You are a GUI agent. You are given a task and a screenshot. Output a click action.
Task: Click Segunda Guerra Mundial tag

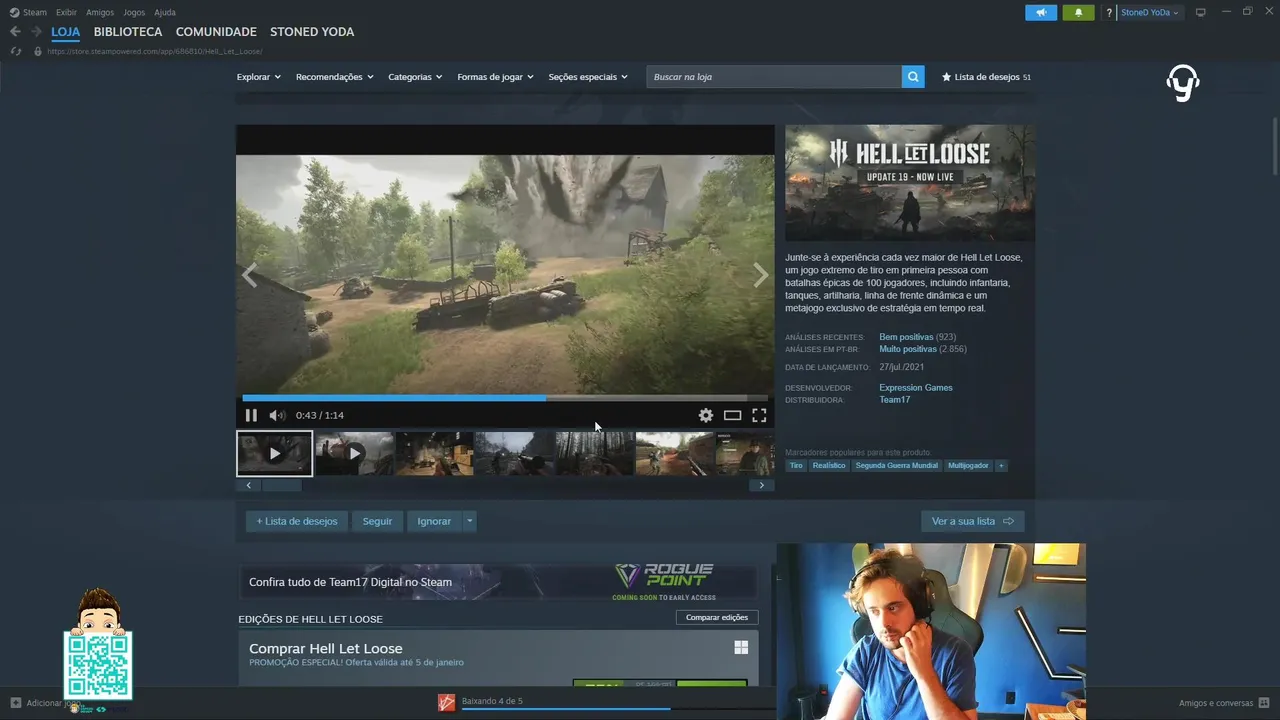[897, 466]
